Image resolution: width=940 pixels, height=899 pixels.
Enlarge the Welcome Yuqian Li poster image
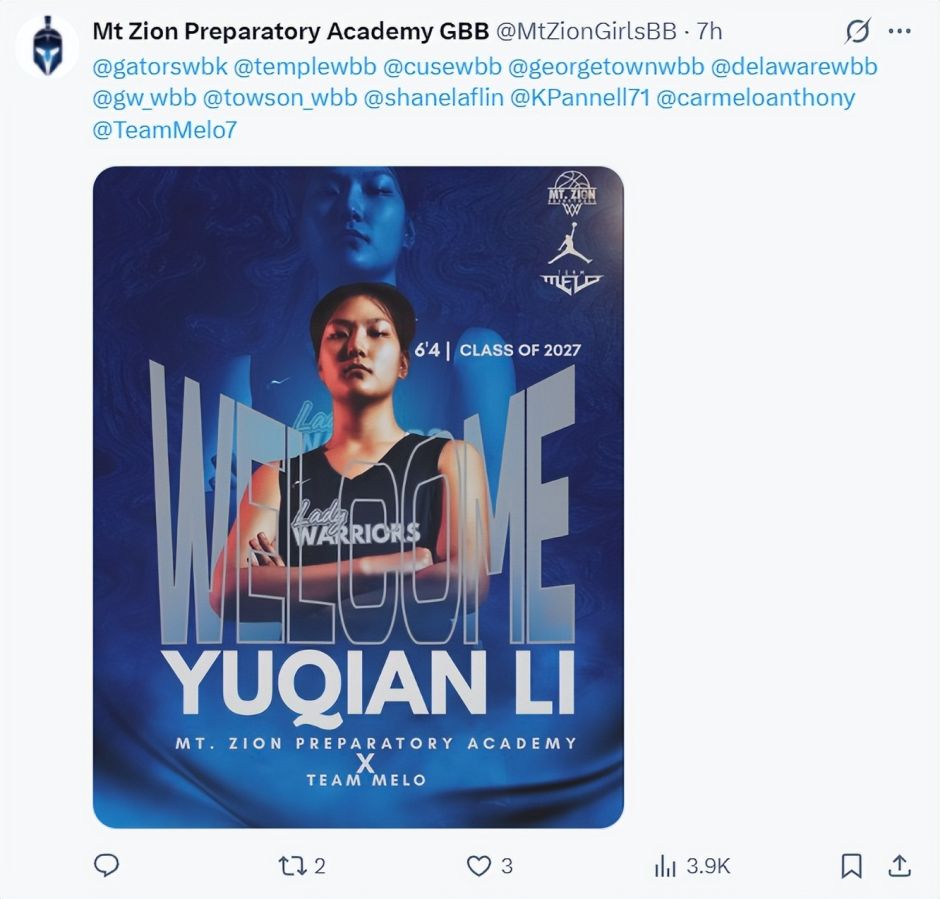click(x=358, y=497)
